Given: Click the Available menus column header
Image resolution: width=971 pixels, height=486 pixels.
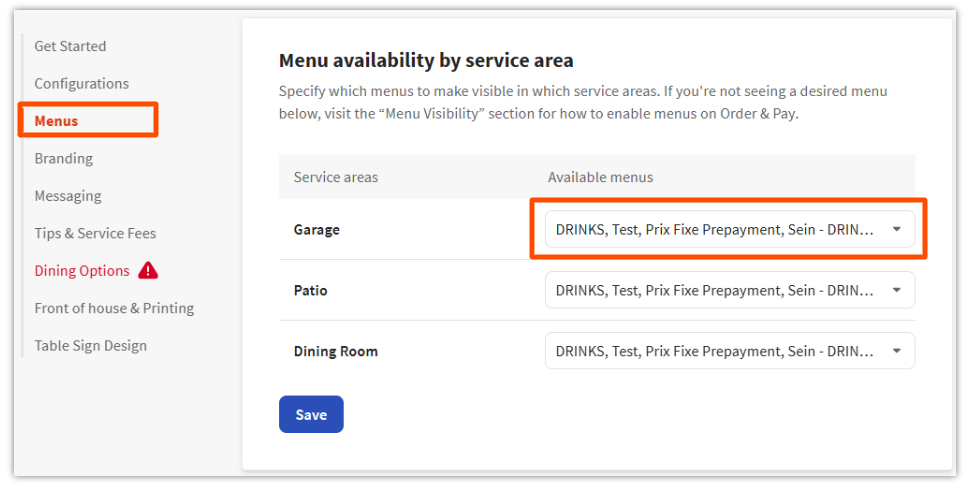Looking at the screenshot, I should [x=600, y=177].
